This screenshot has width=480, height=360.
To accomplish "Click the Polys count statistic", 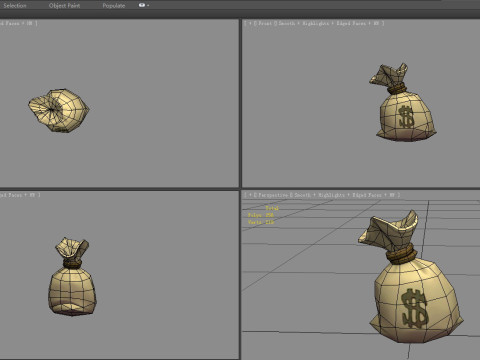I will point(261,215).
